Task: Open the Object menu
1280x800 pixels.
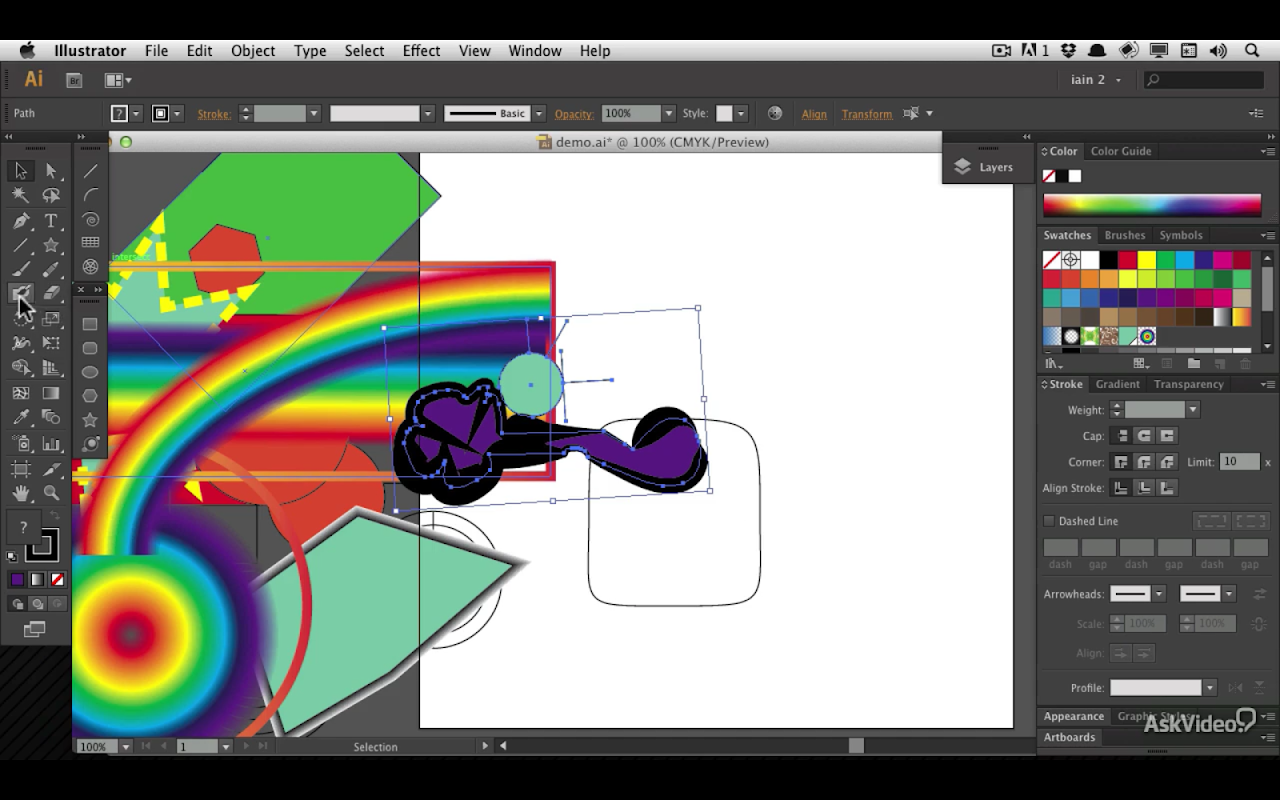Action: click(x=253, y=51)
